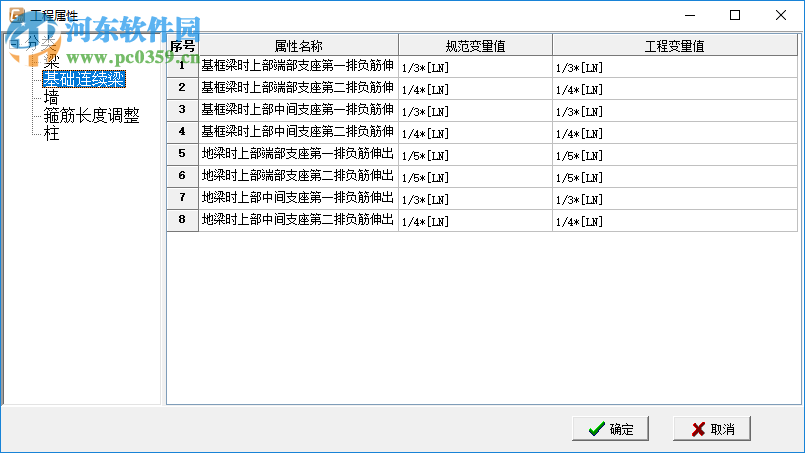Maximize the 工程属性 window

point(735,15)
